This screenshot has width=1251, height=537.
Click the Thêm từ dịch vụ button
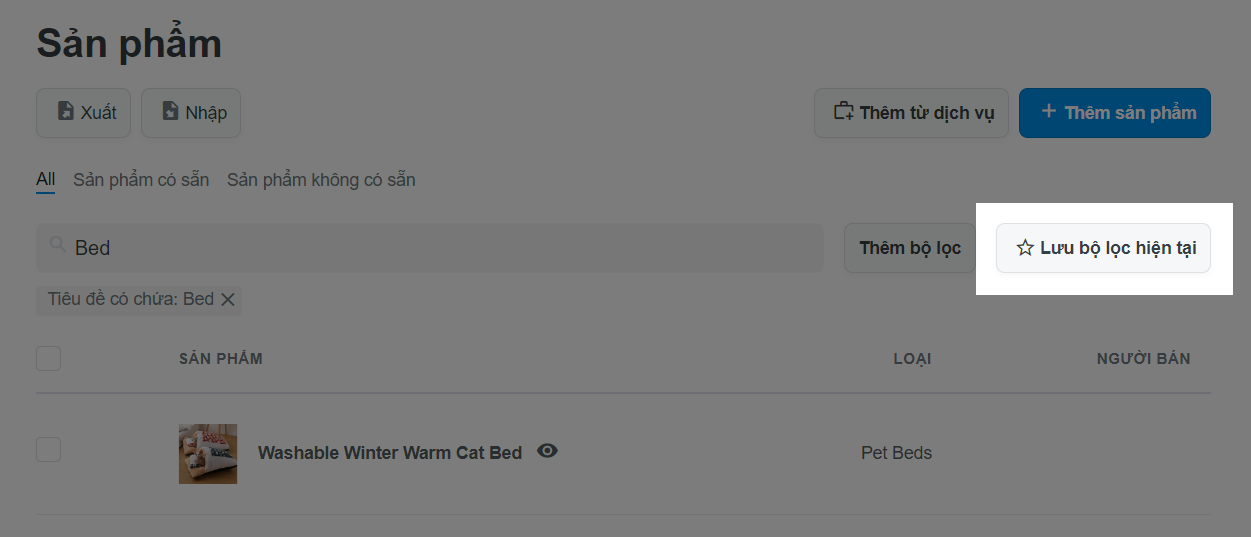(911, 112)
